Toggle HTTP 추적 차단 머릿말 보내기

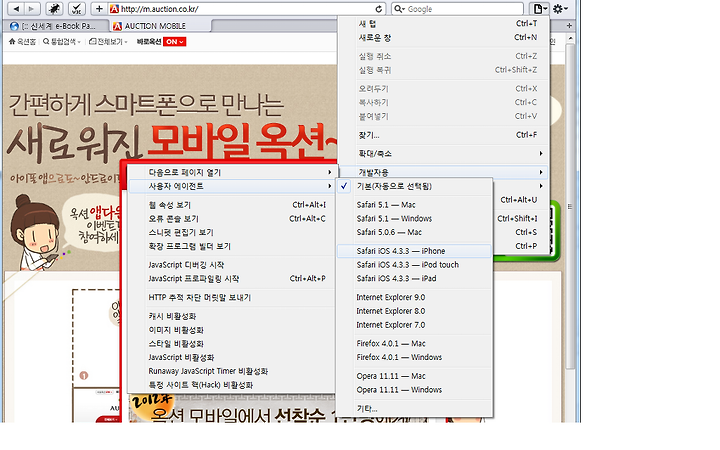coord(232,298)
